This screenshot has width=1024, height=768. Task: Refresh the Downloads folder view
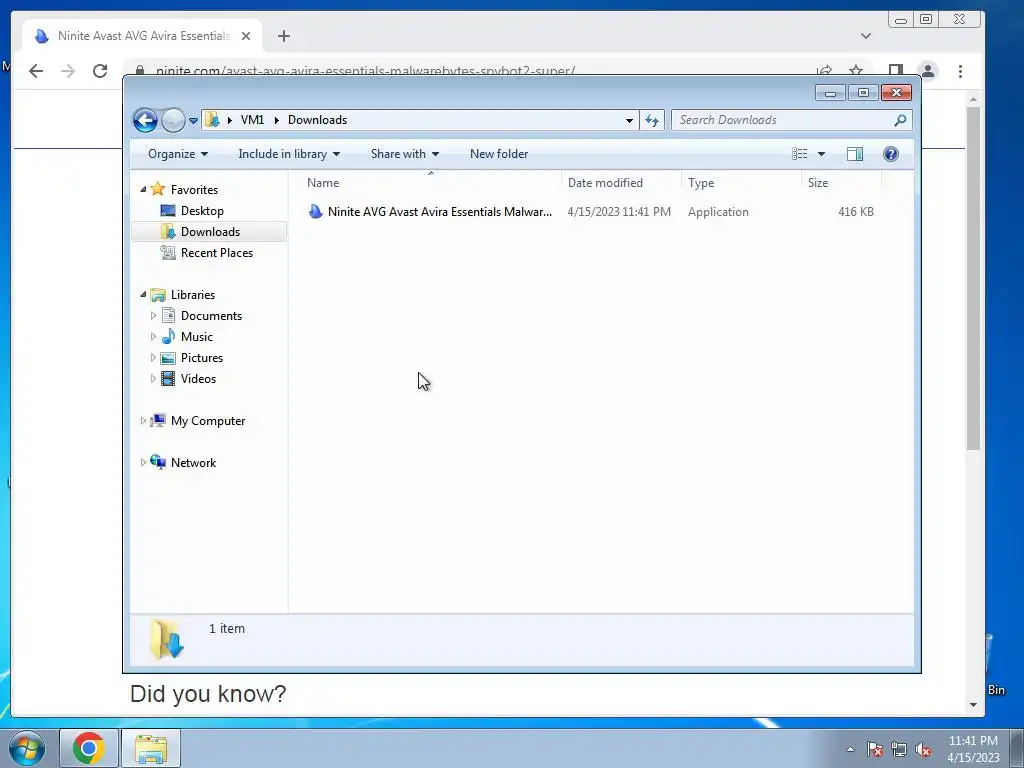click(652, 120)
